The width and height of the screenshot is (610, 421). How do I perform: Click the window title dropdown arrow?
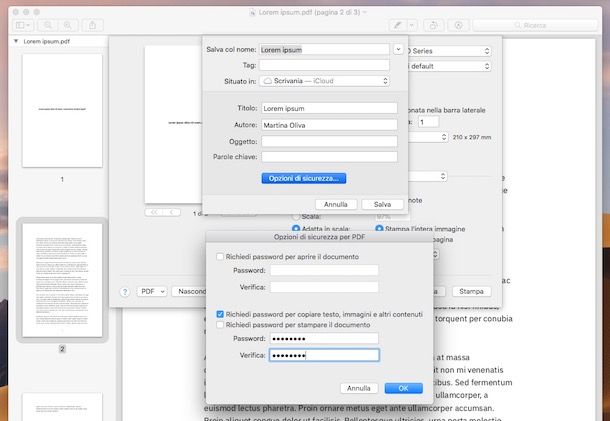click(365, 12)
